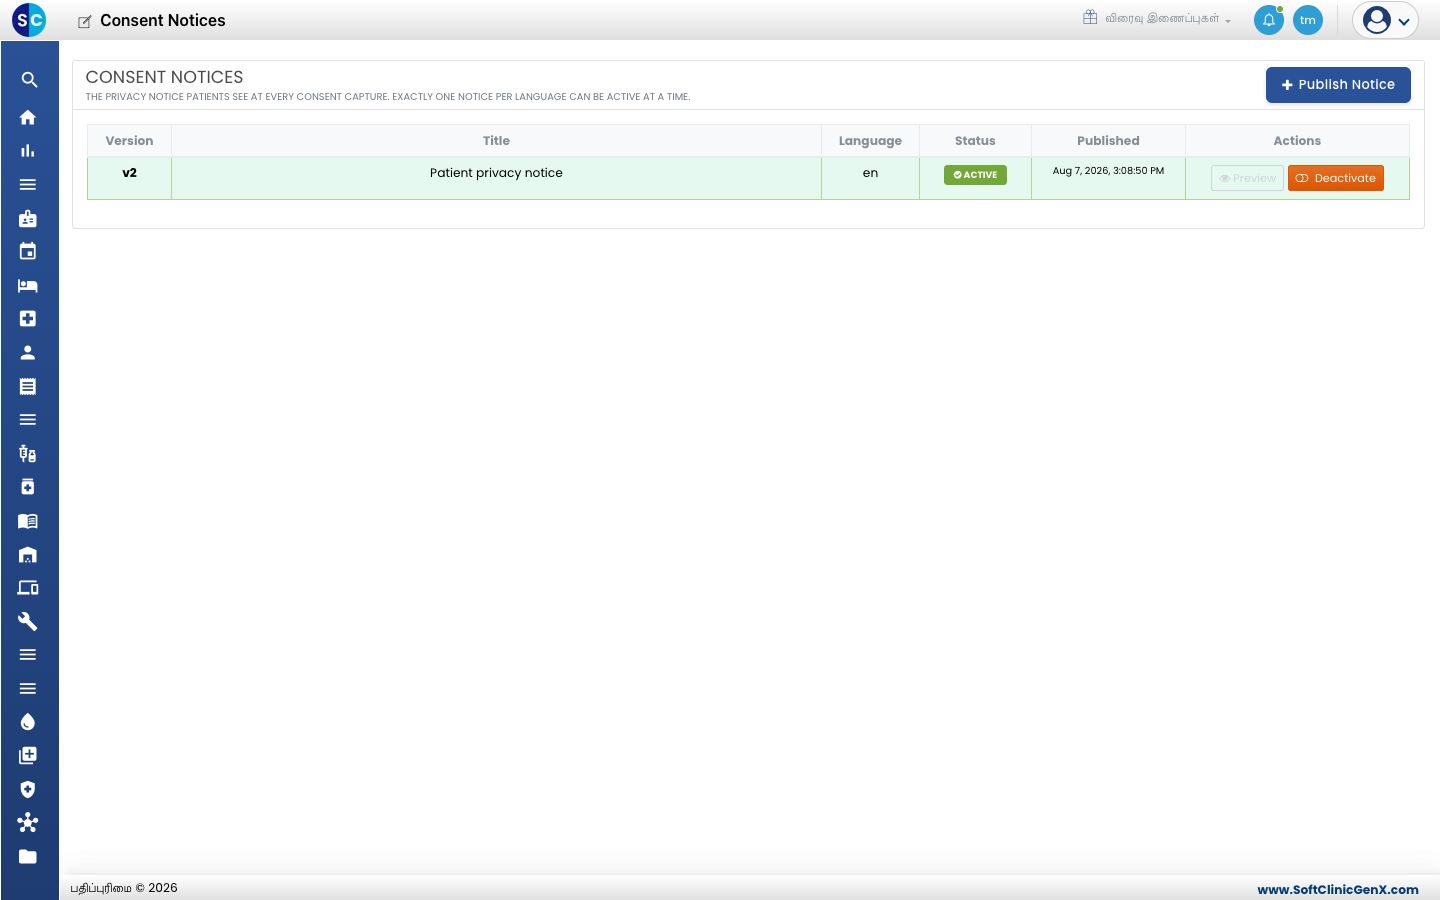
Task: Open the calendar appointments icon
Action: tap(28, 252)
